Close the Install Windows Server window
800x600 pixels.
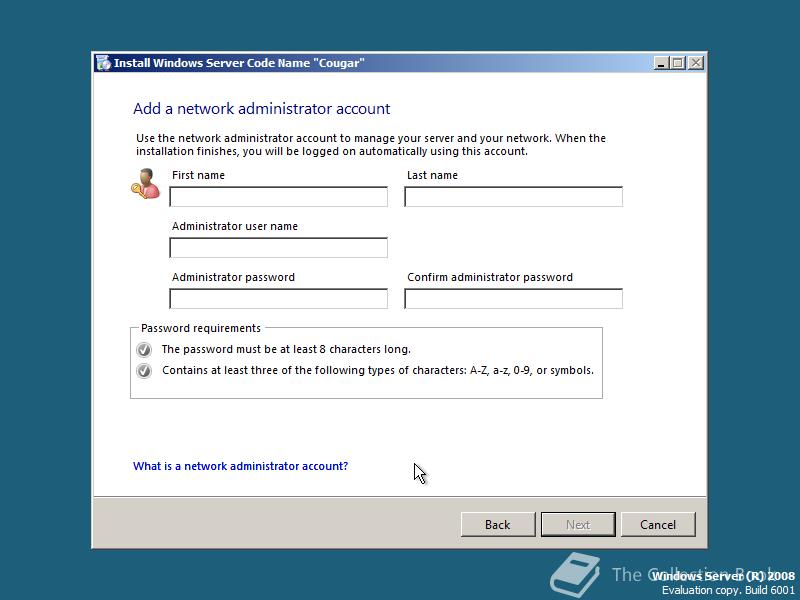tap(696, 63)
